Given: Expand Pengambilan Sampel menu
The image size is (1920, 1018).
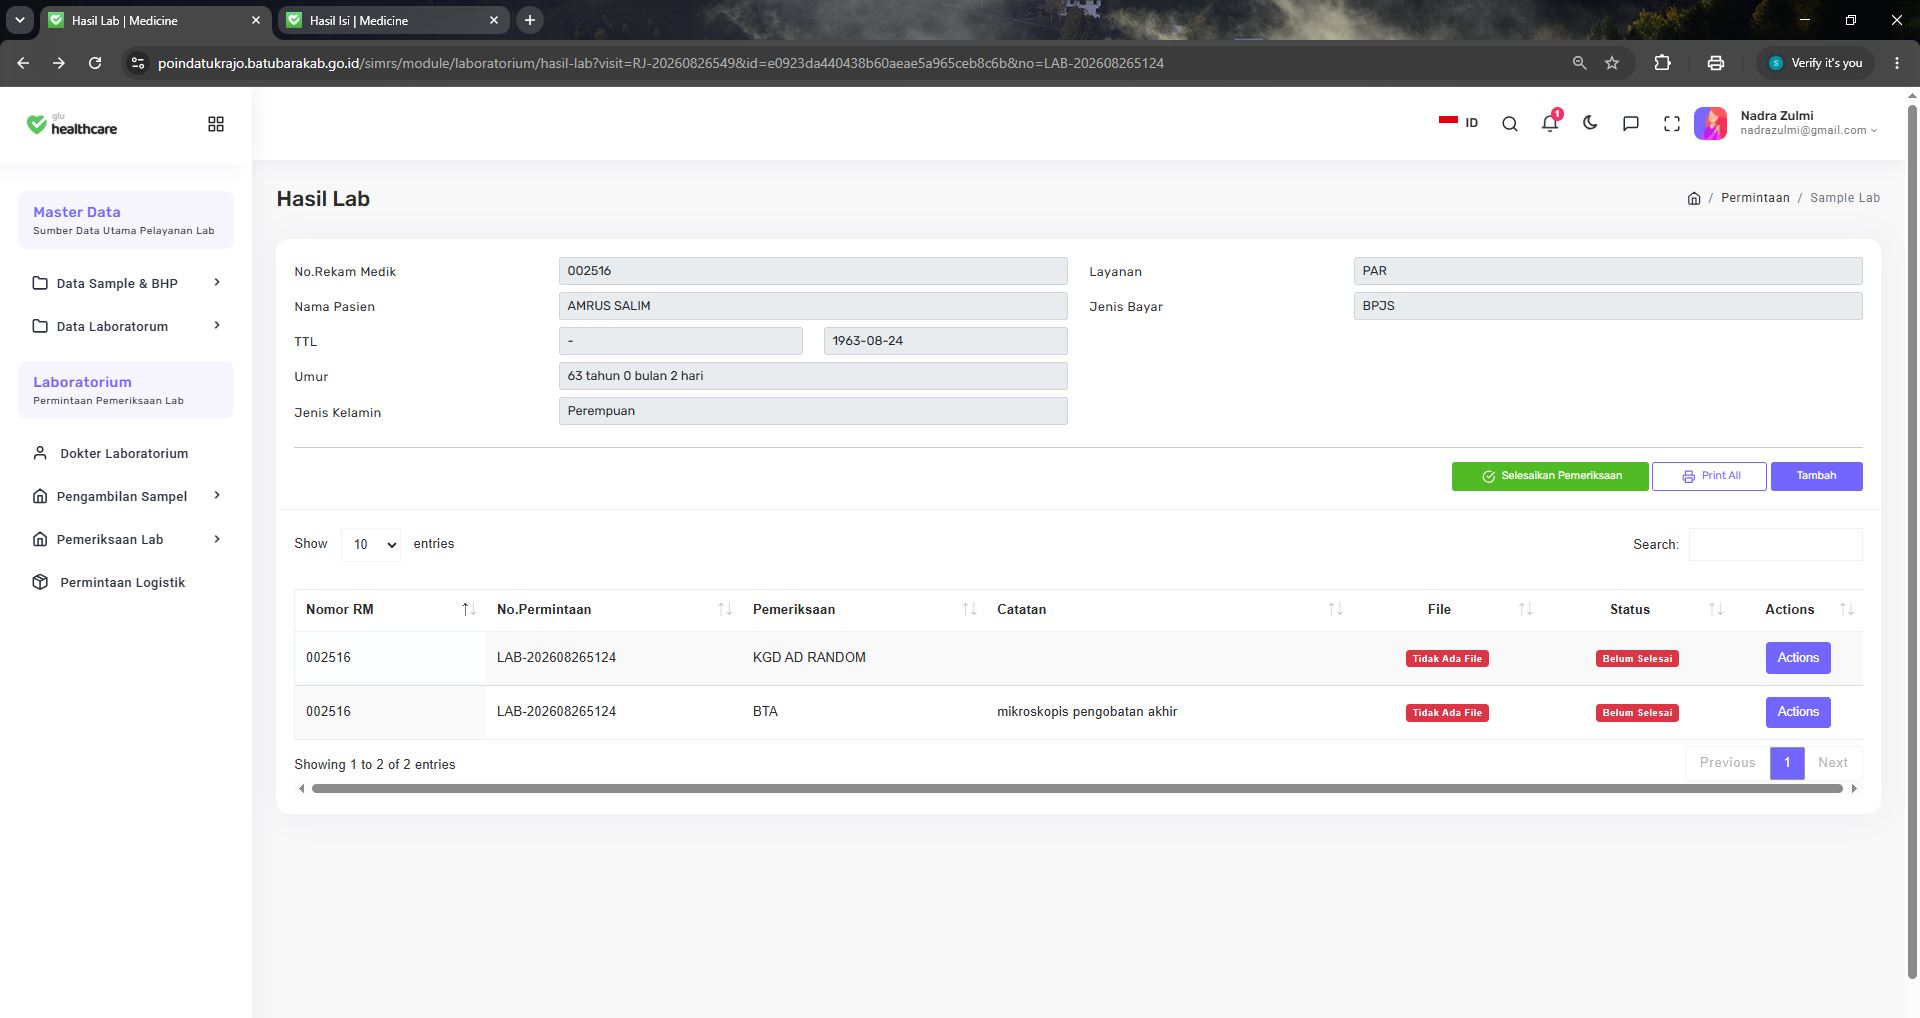Looking at the screenshot, I should coord(126,496).
